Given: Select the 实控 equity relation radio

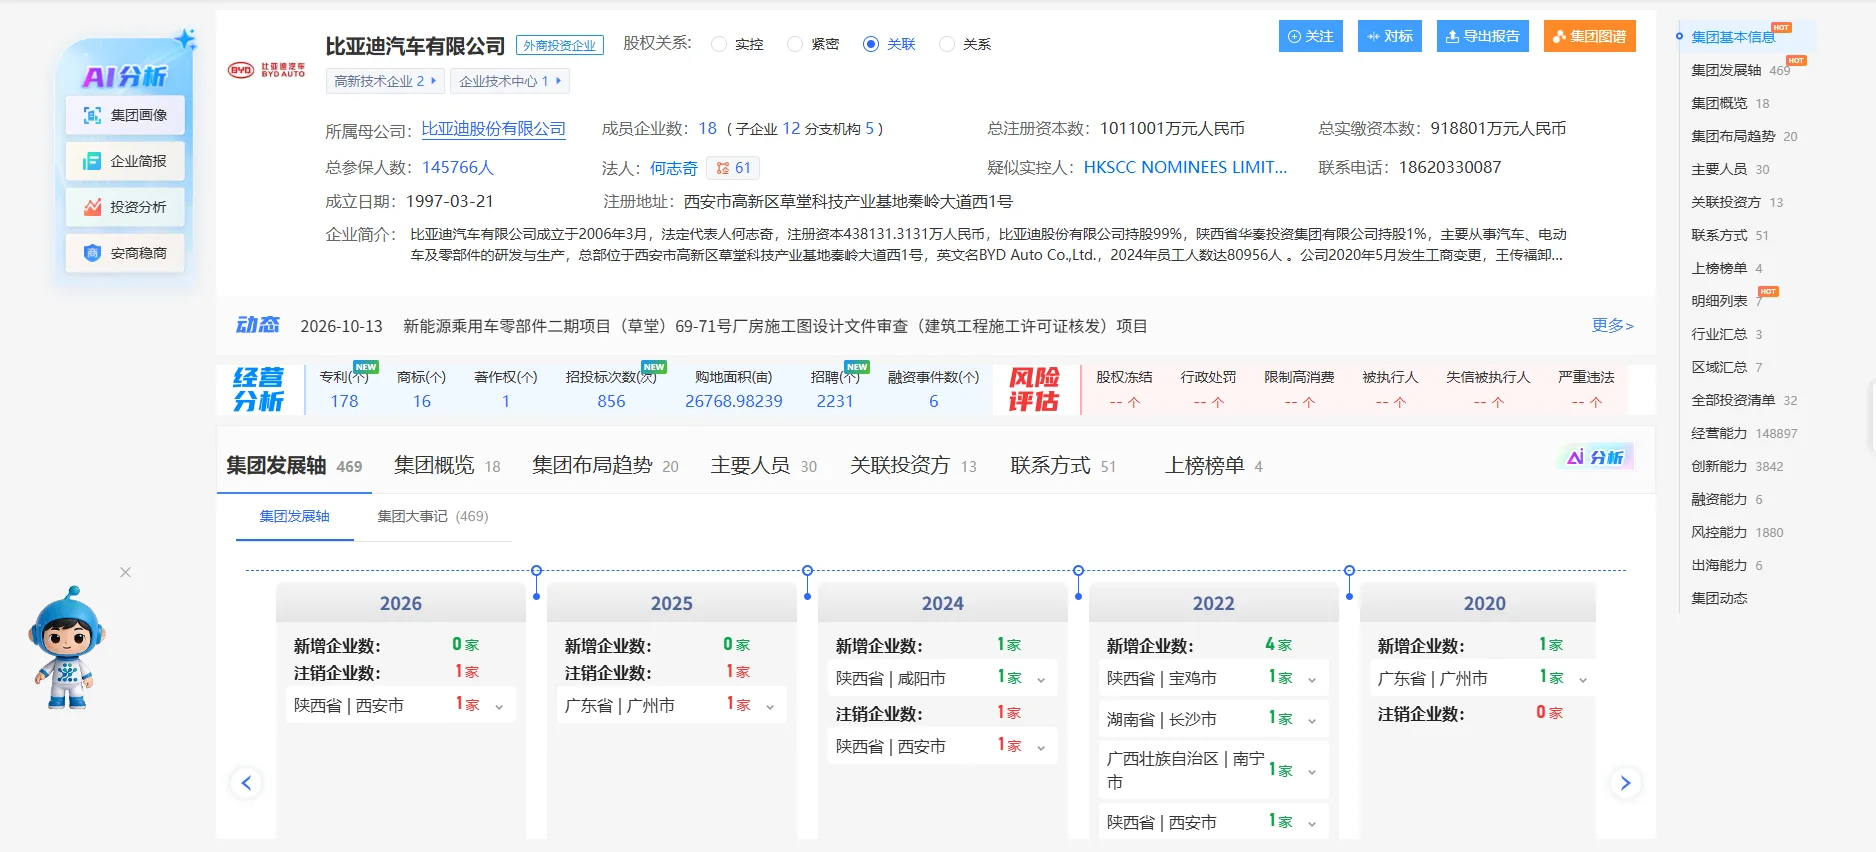Looking at the screenshot, I should coord(719,44).
